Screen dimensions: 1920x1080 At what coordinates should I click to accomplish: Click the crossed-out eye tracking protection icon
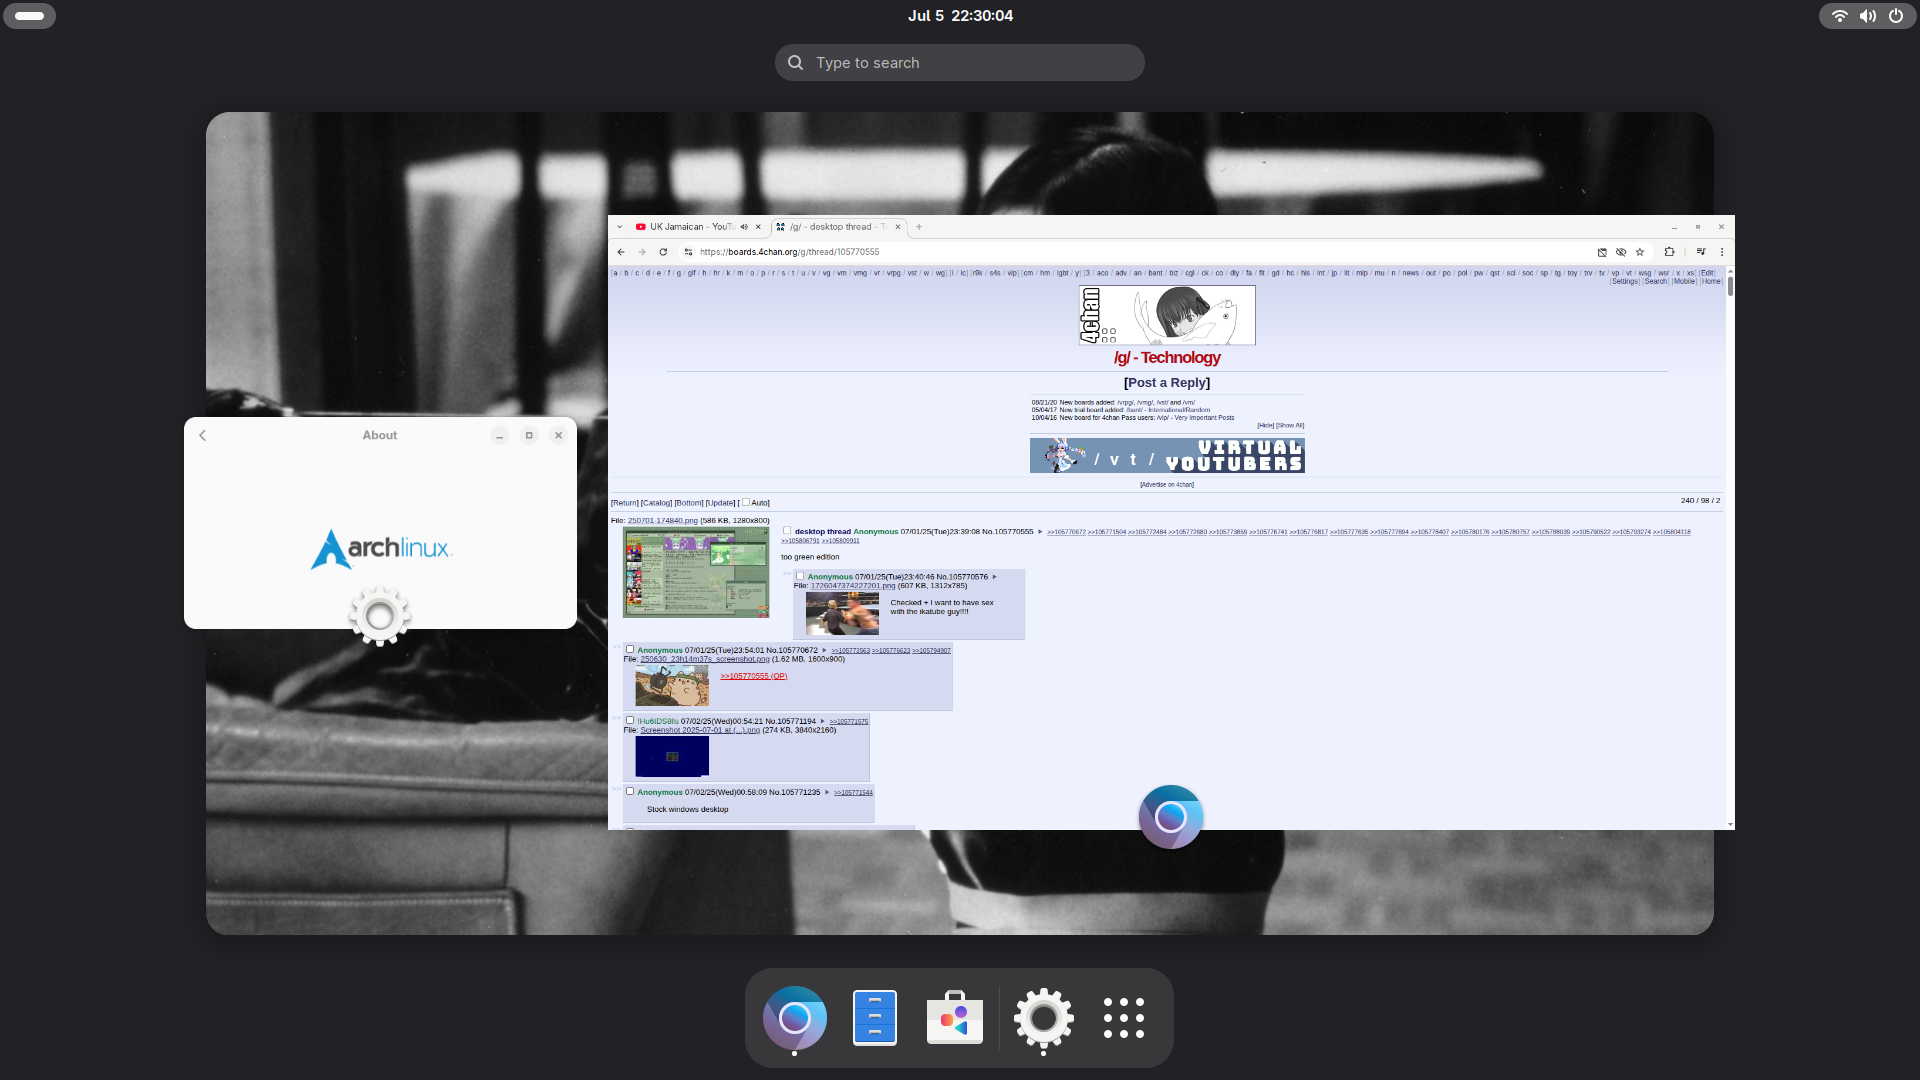1621,252
